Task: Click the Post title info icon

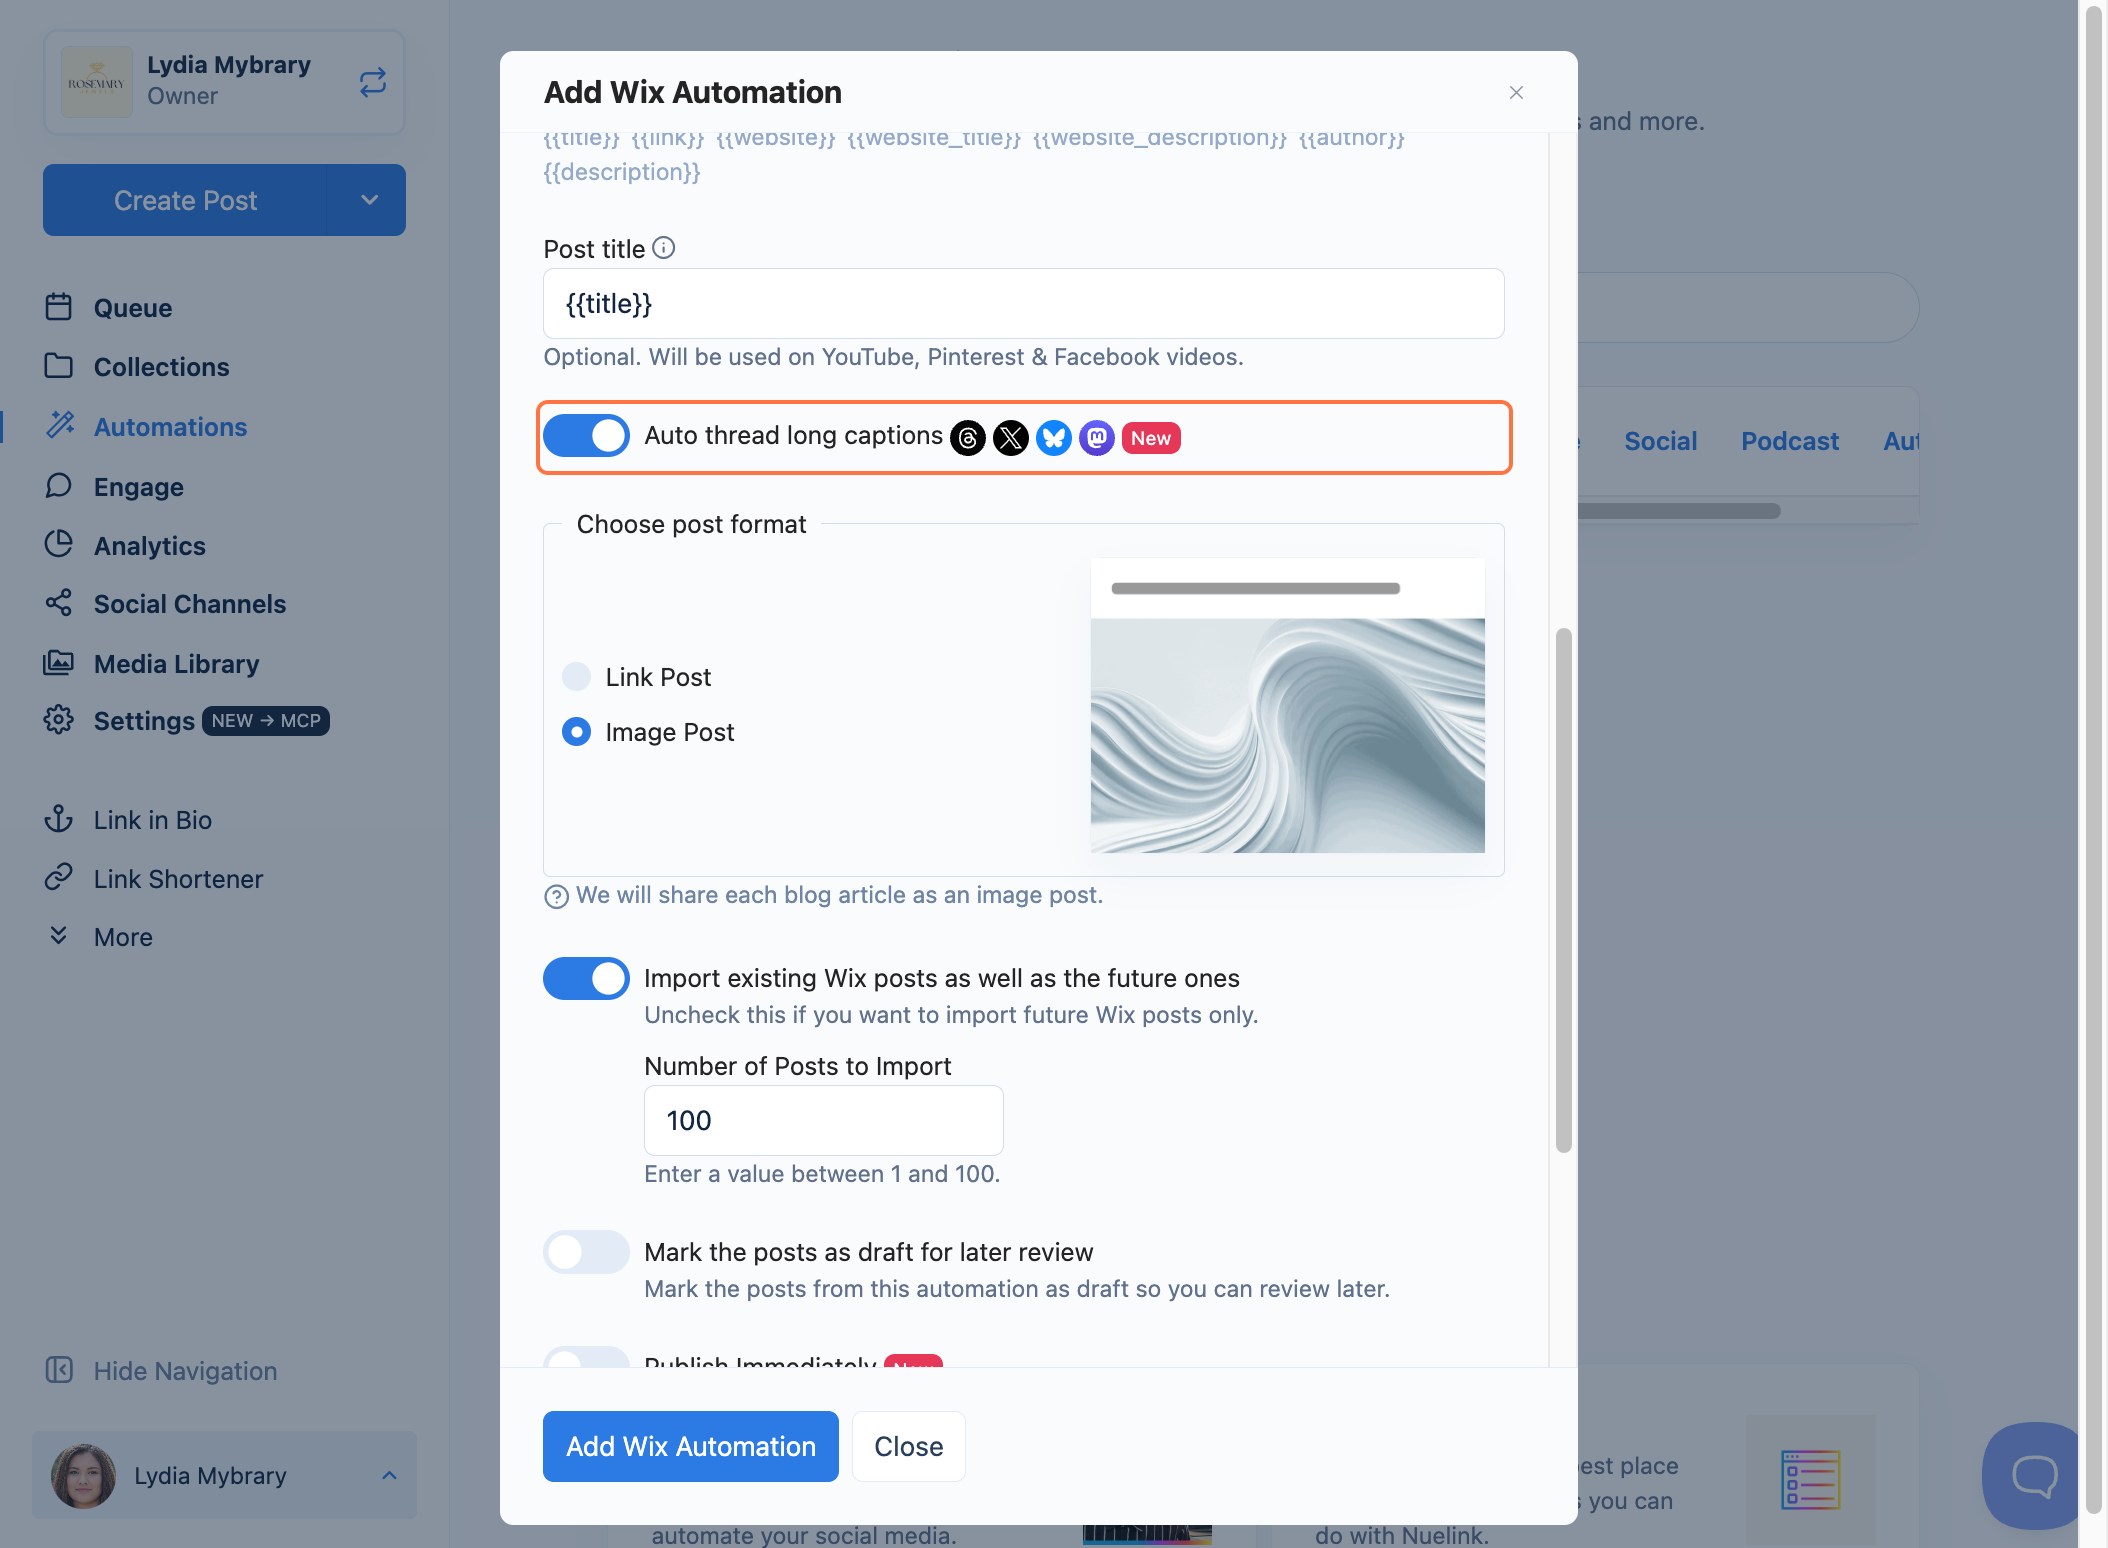Action: tap(664, 248)
